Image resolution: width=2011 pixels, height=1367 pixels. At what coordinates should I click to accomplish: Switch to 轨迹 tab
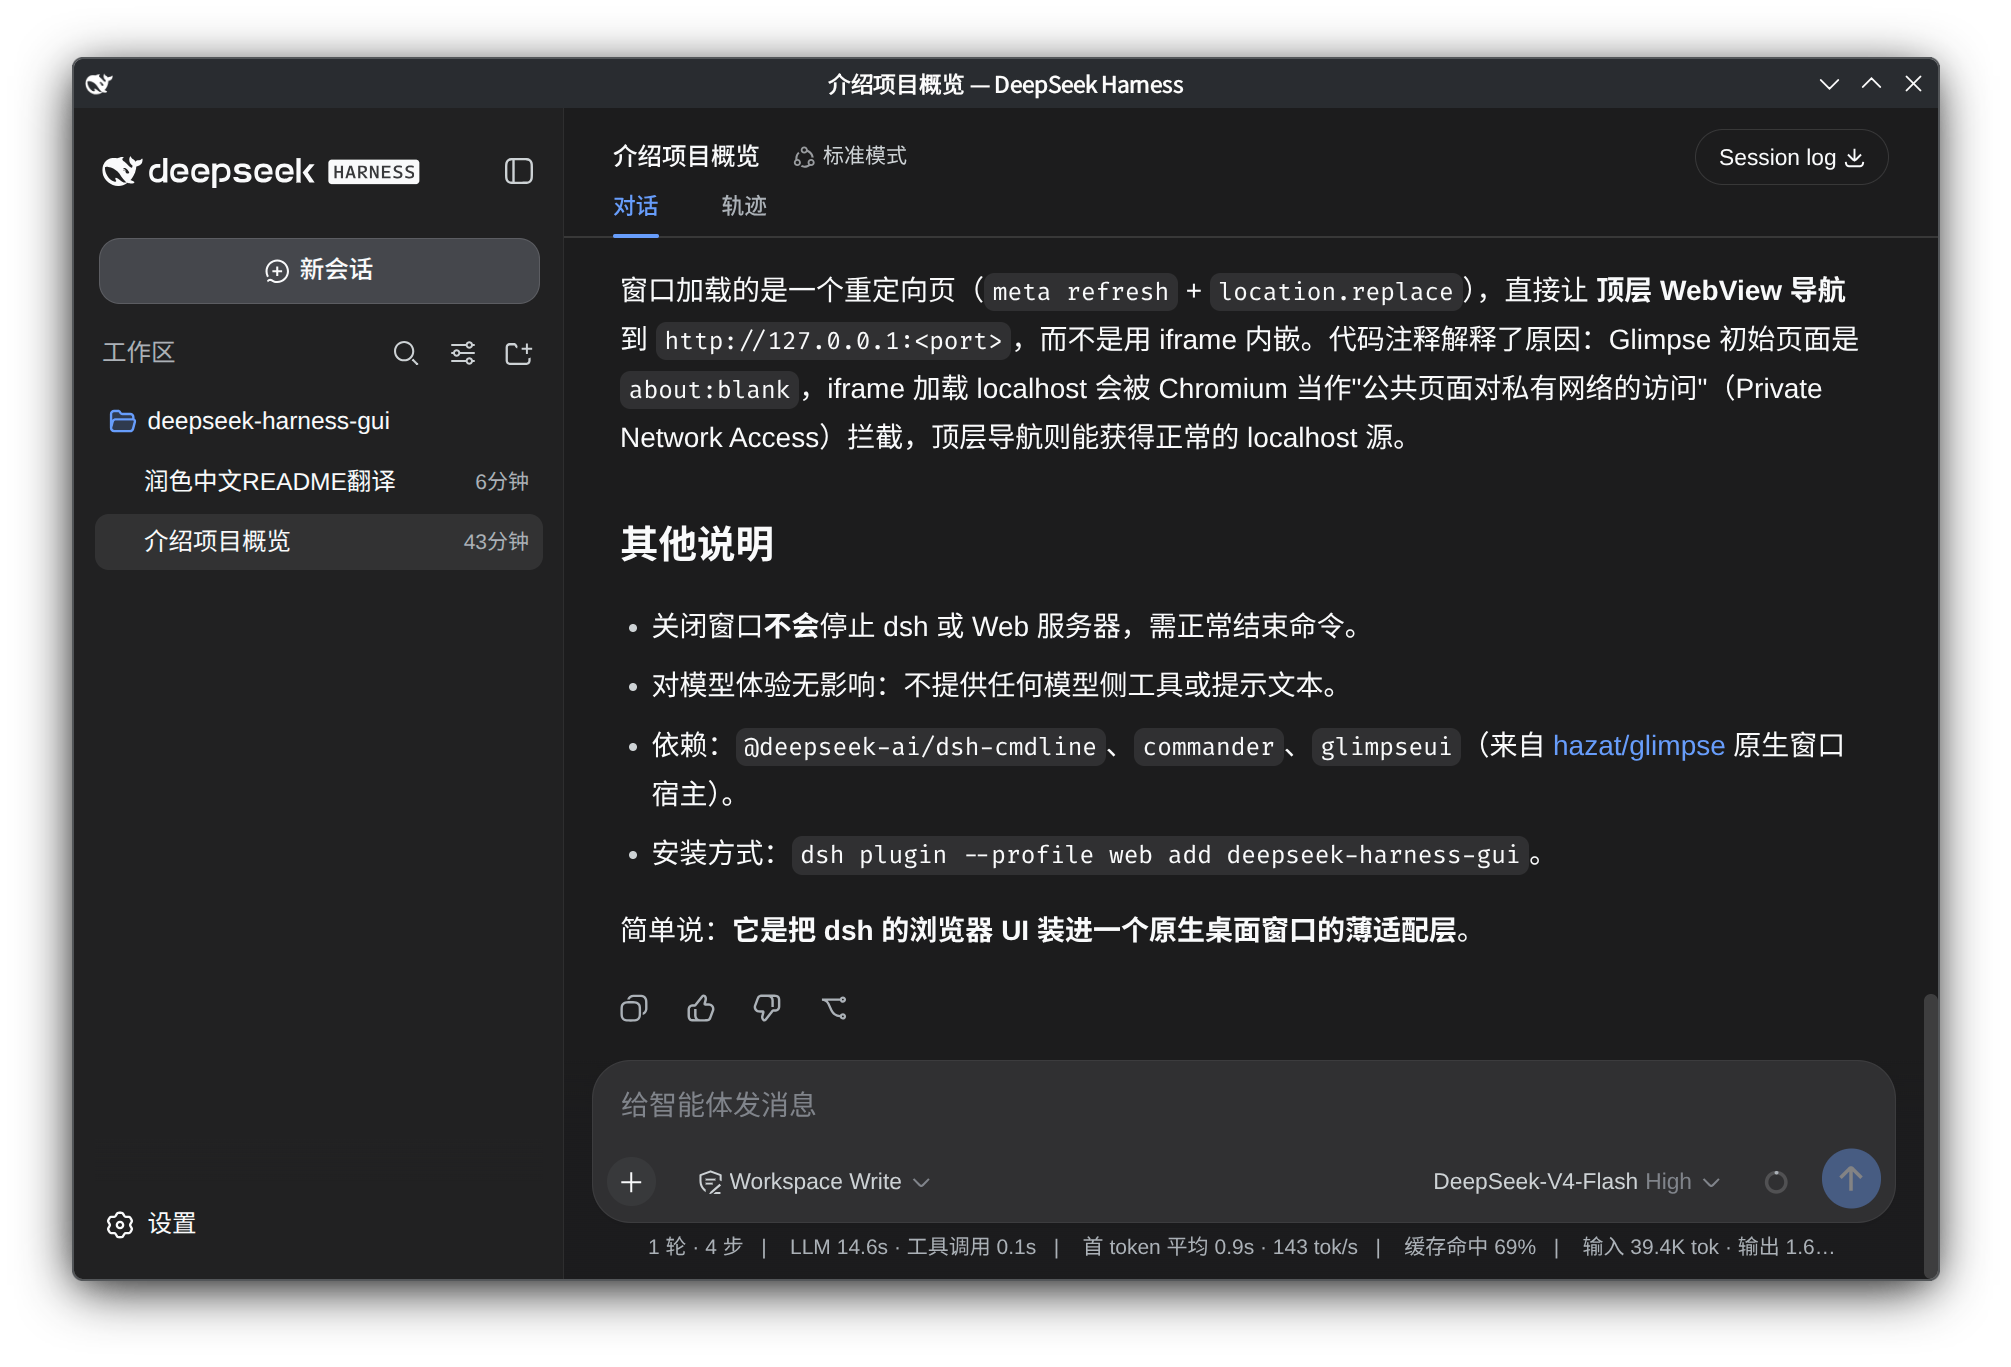pos(744,207)
